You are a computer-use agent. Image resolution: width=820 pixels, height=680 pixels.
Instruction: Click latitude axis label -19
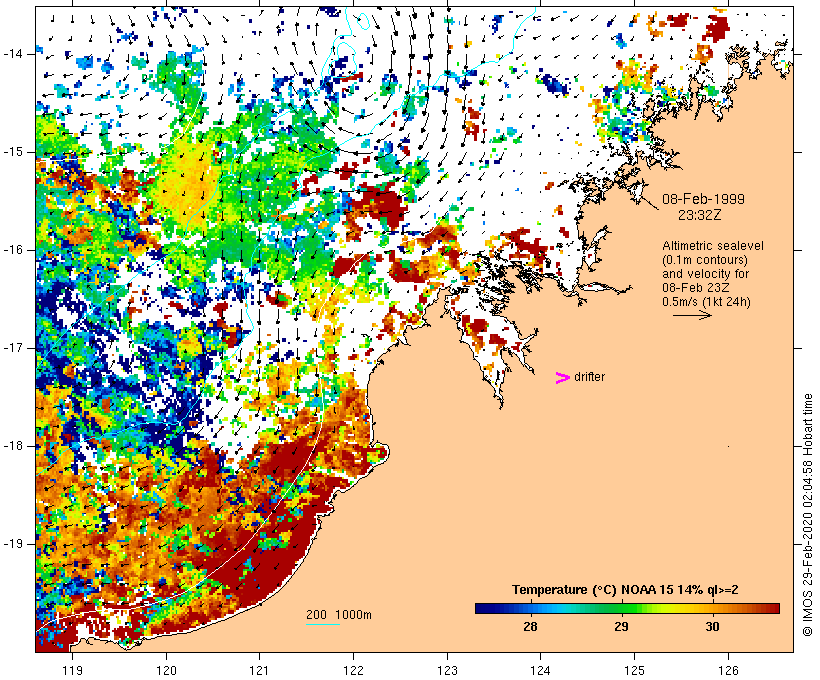coord(13,544)
